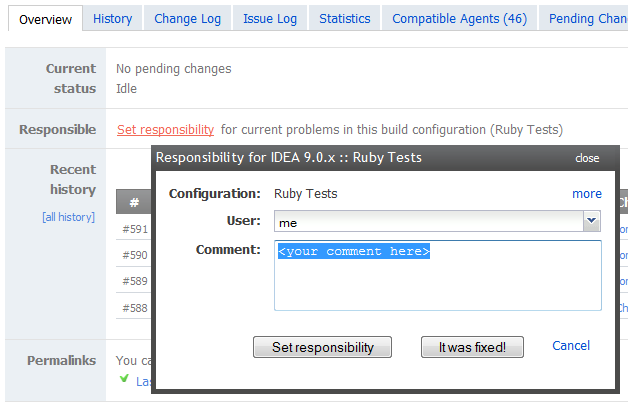Open the History tab
This screenshot has height=407, width=628.
pos(112,18)
